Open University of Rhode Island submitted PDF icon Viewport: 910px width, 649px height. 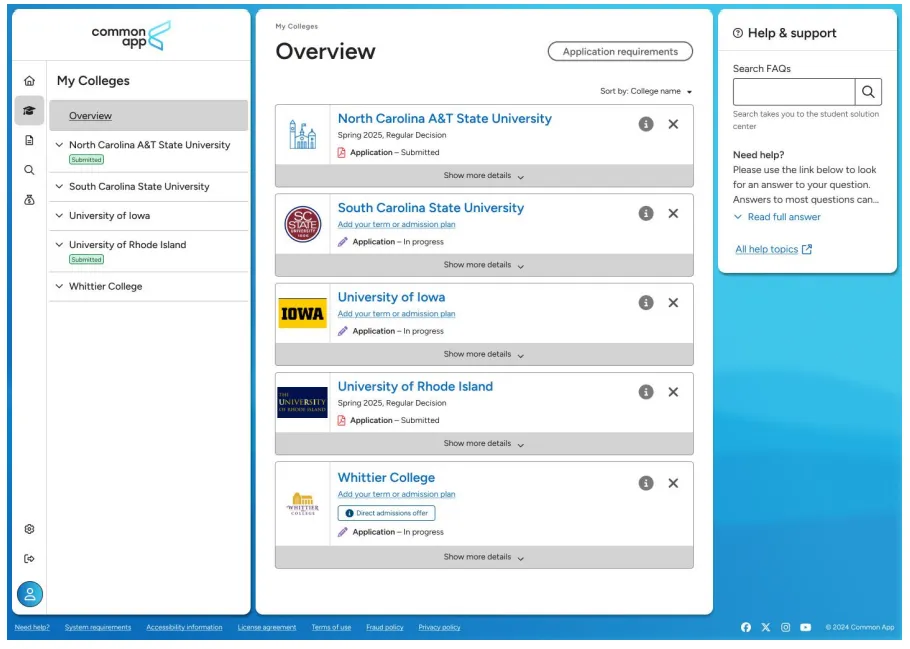coord(341,420)
